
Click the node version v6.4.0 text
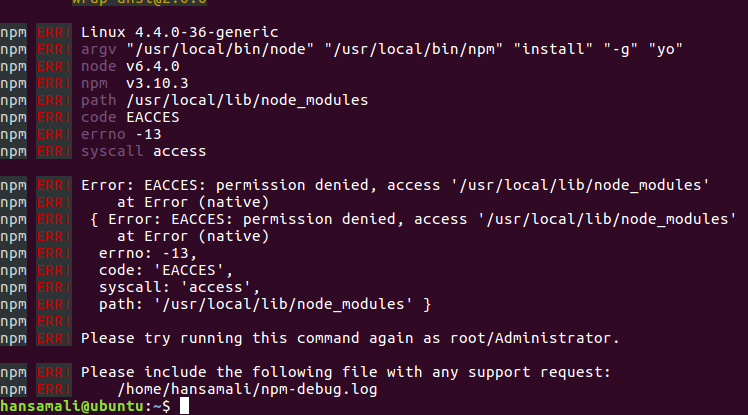click(153, 66)
